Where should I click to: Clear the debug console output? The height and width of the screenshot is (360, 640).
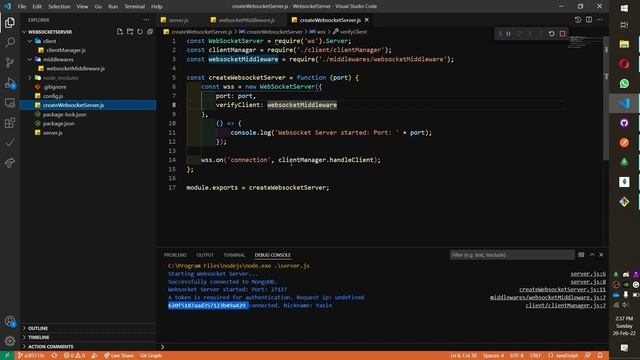(x=581, y=255)
